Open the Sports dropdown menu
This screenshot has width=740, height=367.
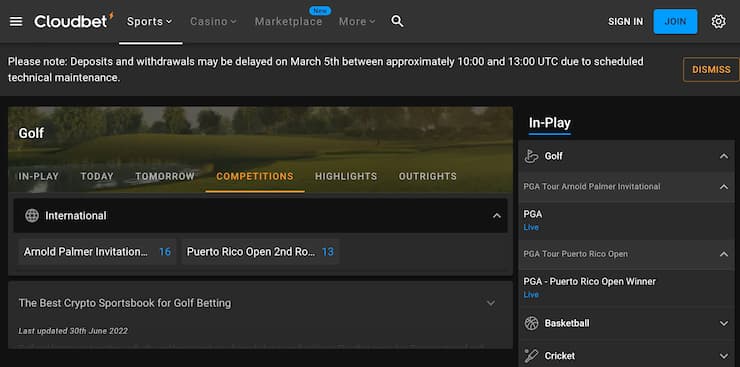150,22
